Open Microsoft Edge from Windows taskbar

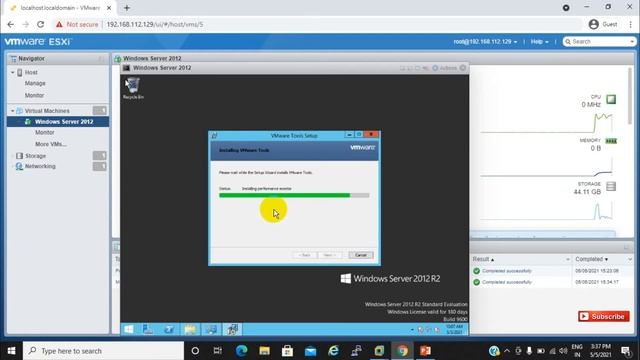tap(242, 351)
